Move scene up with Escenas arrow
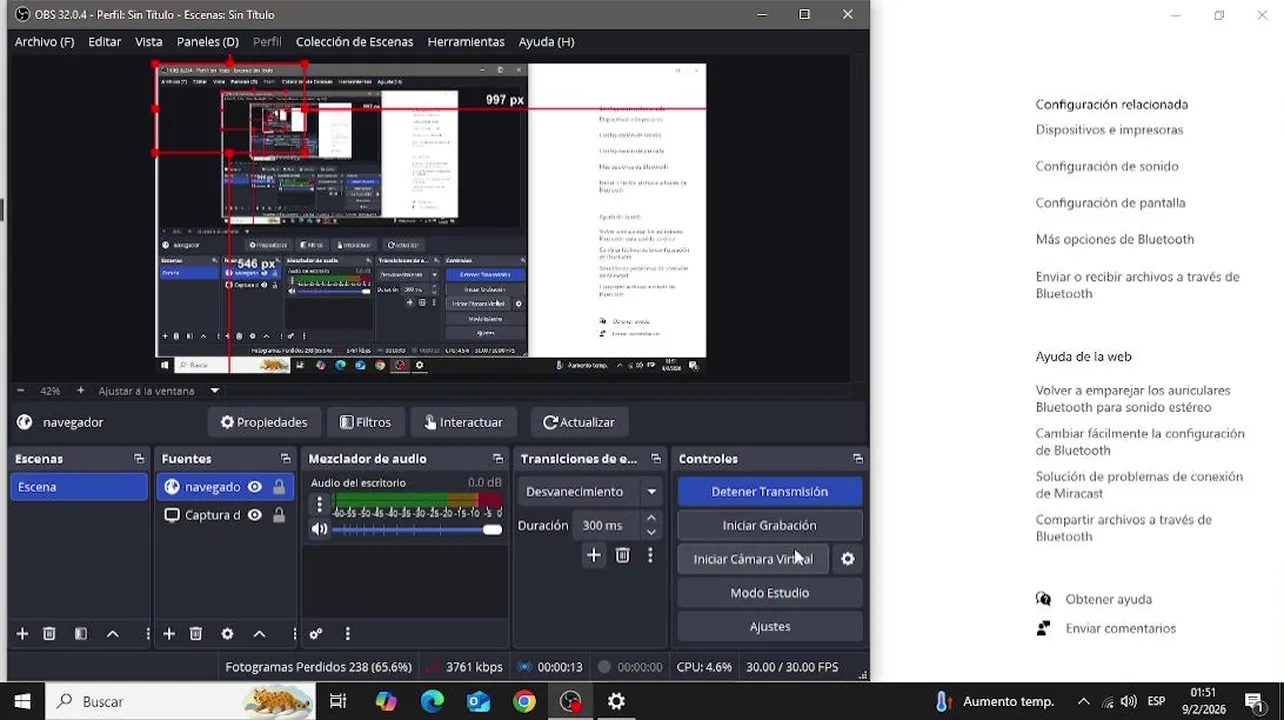 coord(113,634)
